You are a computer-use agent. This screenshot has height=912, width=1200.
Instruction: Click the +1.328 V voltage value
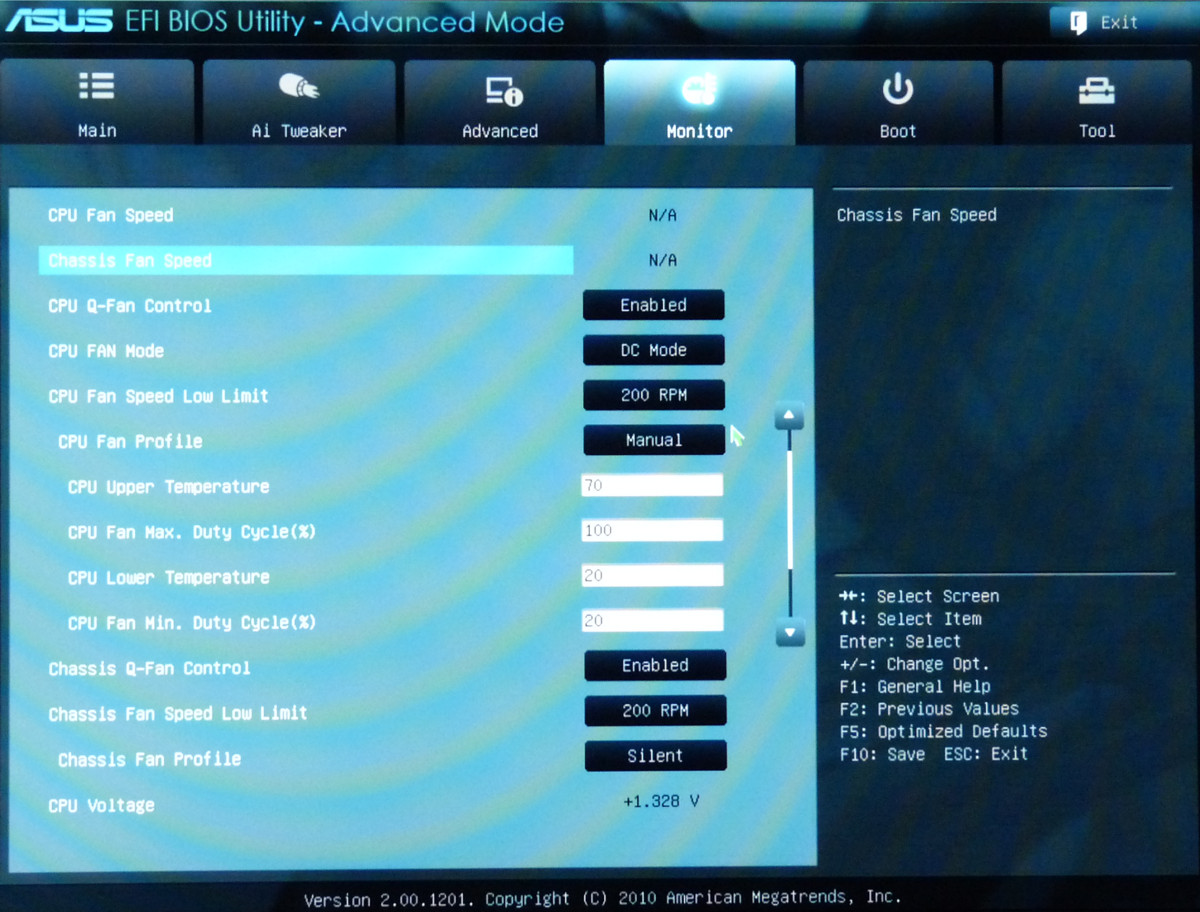[x=661, y=801]
